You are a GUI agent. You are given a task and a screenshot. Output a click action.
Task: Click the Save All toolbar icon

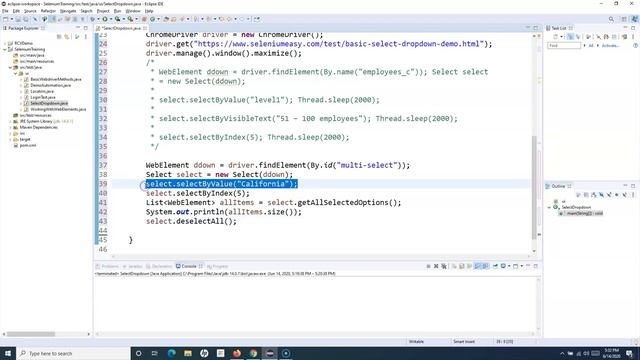pyautogui.click(x=26, y=19)
